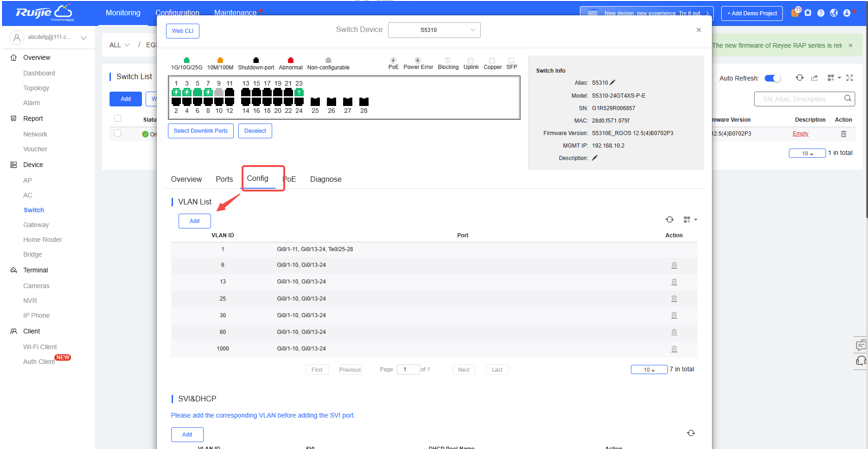Click switch port 9 grey icon
Viewport: 868px width, 452px height.
click(x=219, y=92)
